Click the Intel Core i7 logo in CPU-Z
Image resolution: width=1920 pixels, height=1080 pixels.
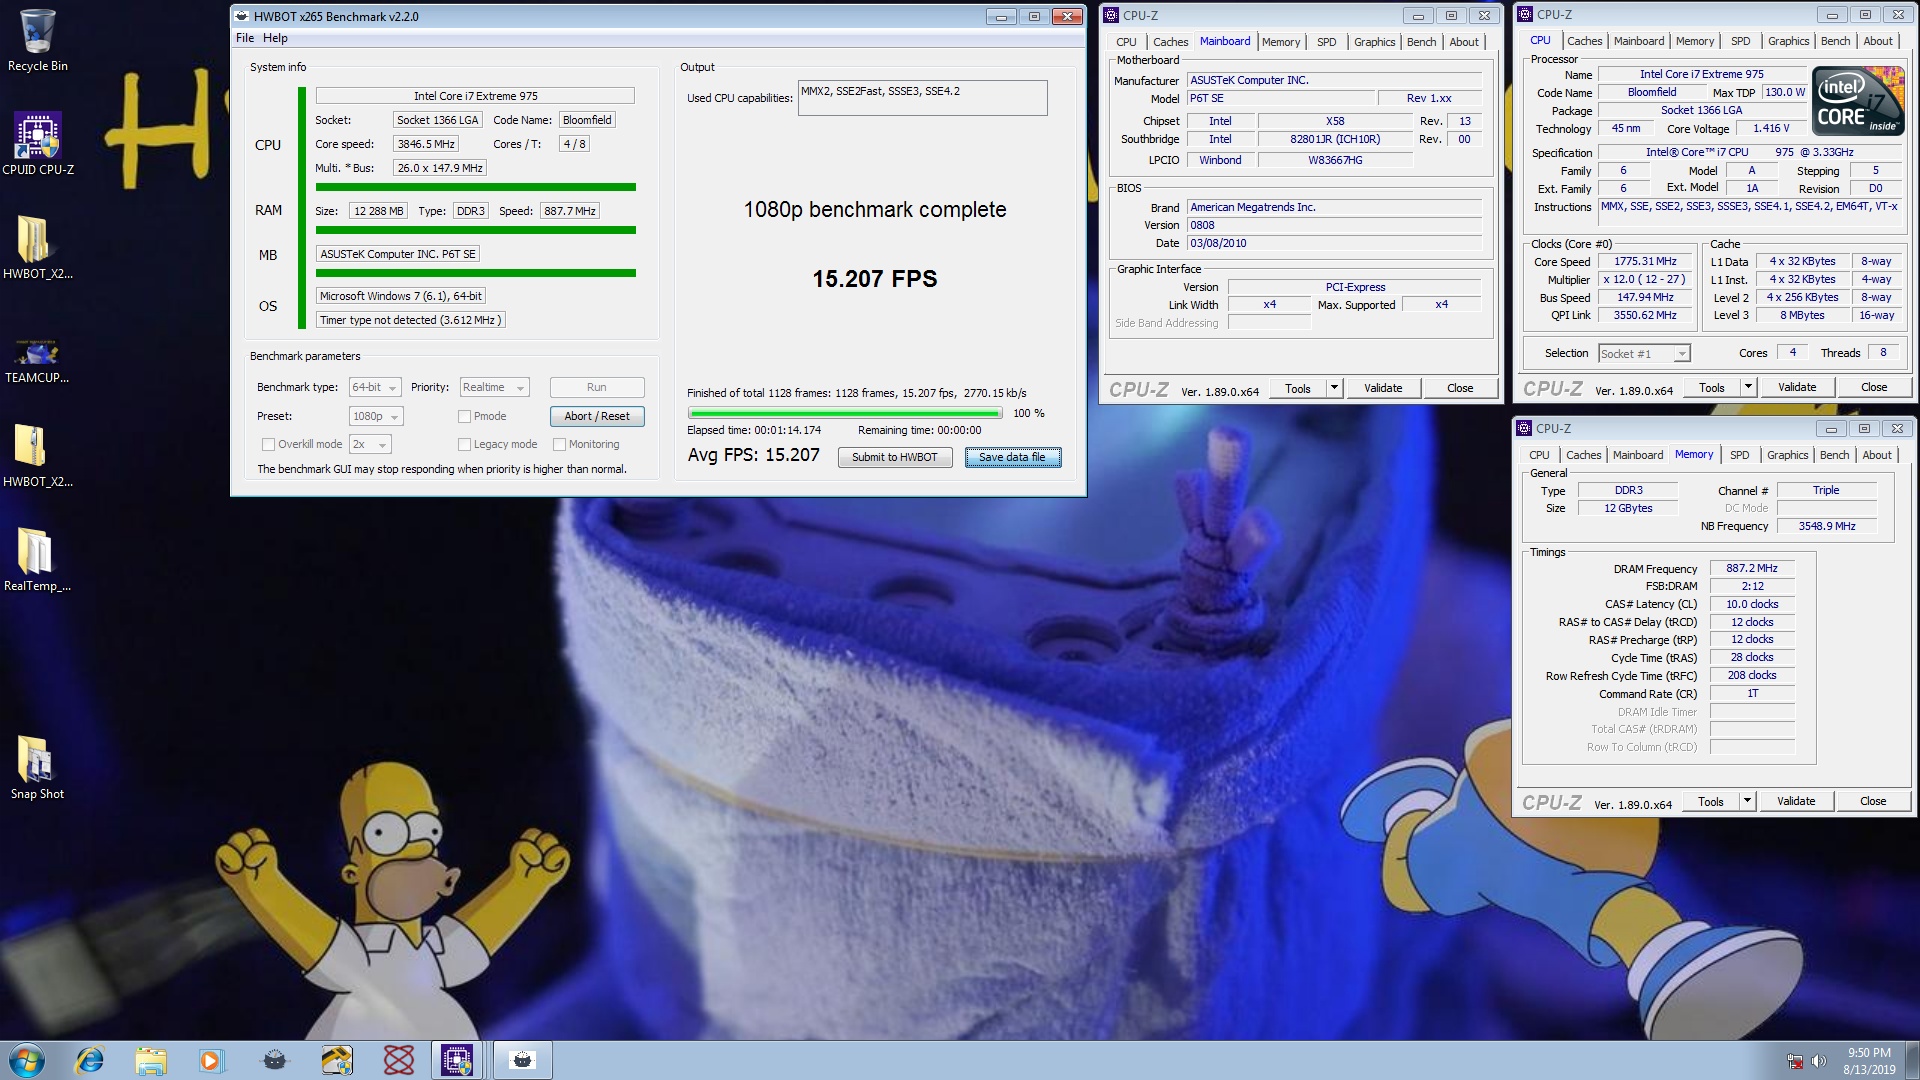pos(1859,100)
